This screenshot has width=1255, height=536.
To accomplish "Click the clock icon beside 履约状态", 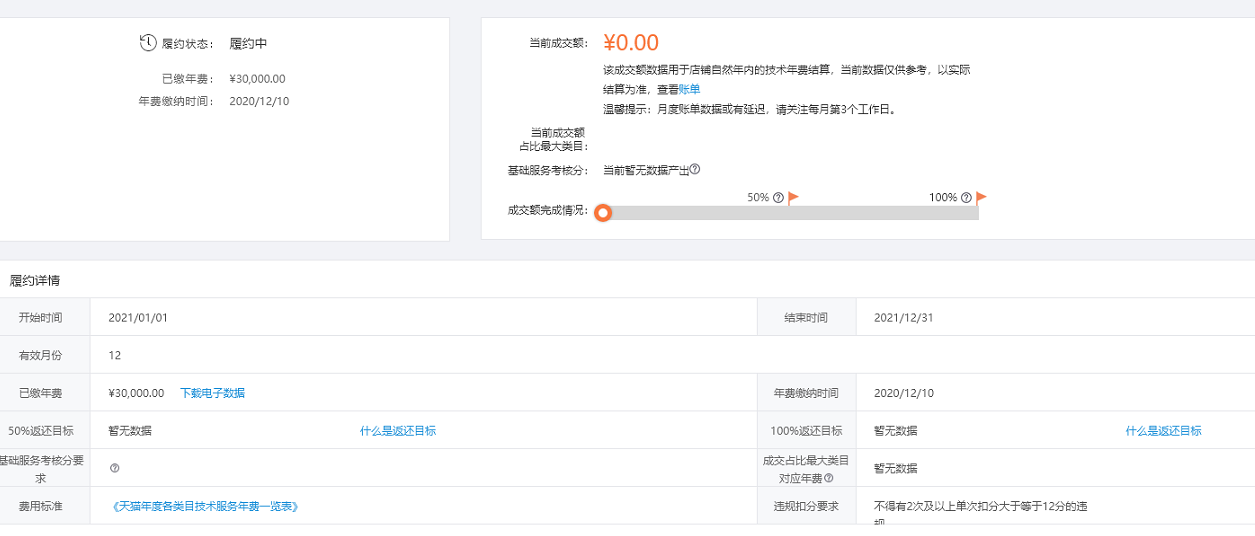I will [x=148, y=43].
